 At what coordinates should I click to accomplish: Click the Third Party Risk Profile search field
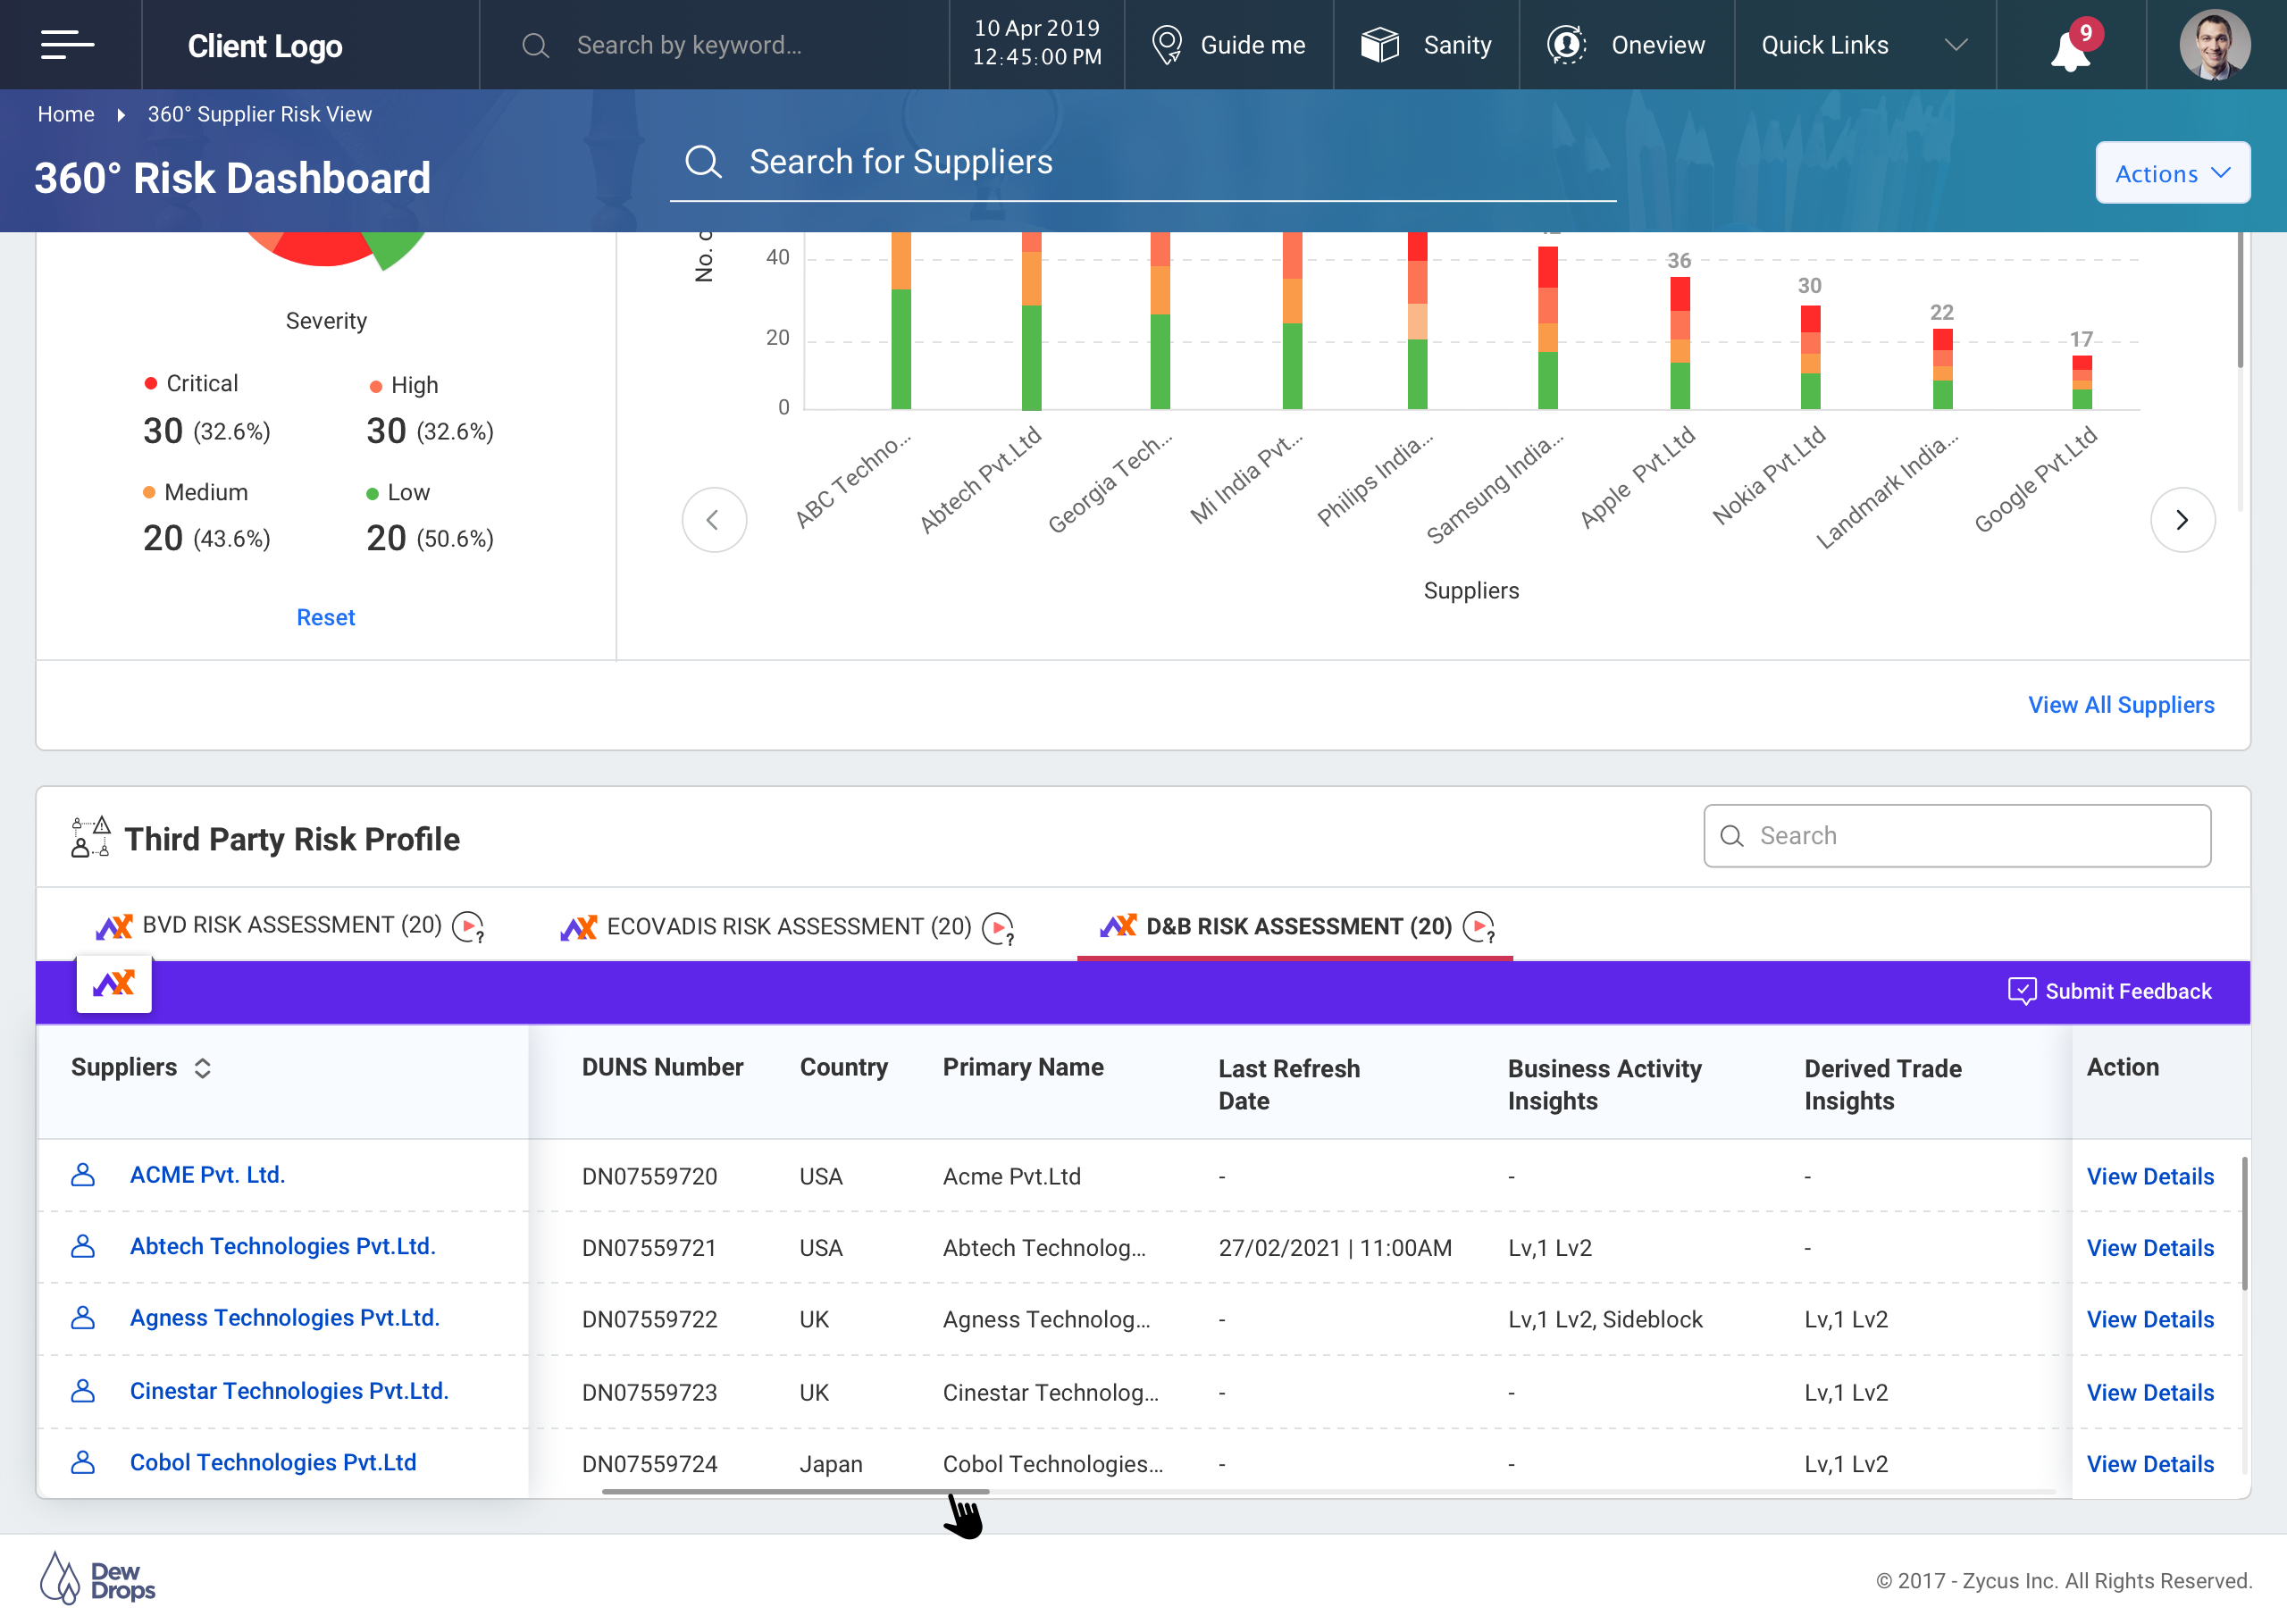click(x=1957, y=836)
